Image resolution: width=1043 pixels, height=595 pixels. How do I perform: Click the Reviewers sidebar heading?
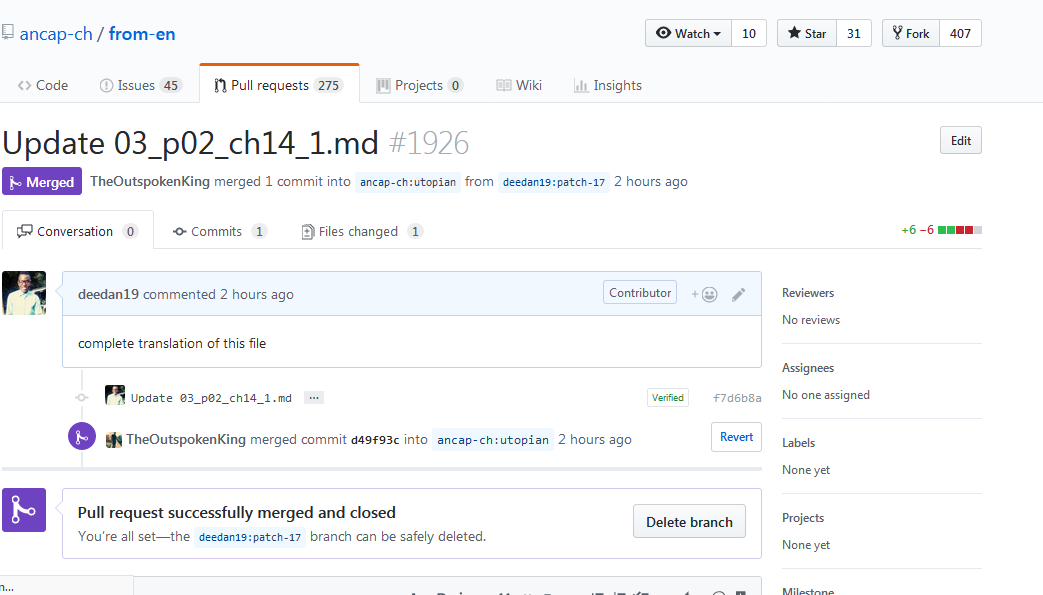(x=808, y=293)
